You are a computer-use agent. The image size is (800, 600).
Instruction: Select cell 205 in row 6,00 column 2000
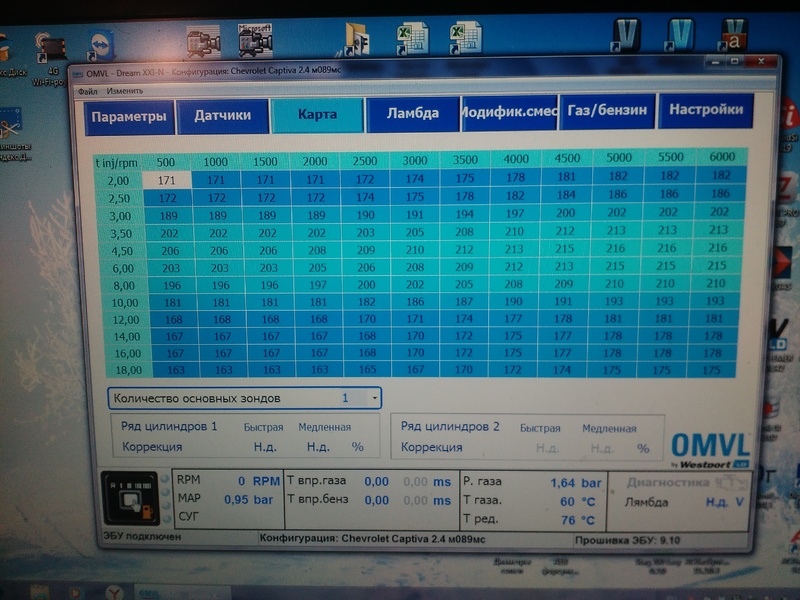coord(317,267)
